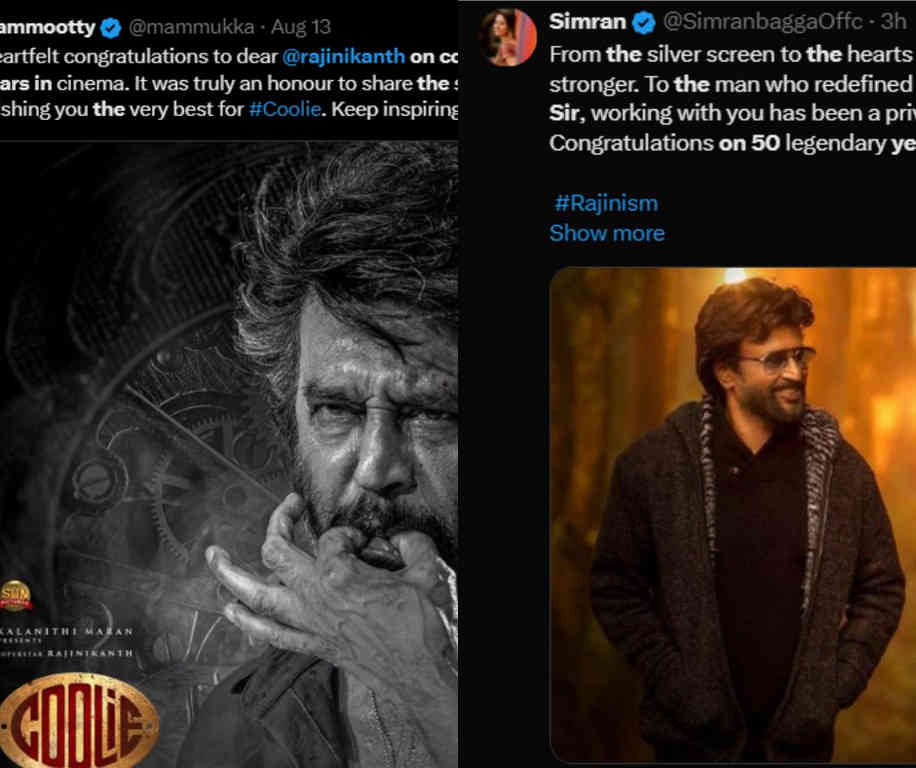Click the Sun Pictures logo on the poster

tap(16, 595)
